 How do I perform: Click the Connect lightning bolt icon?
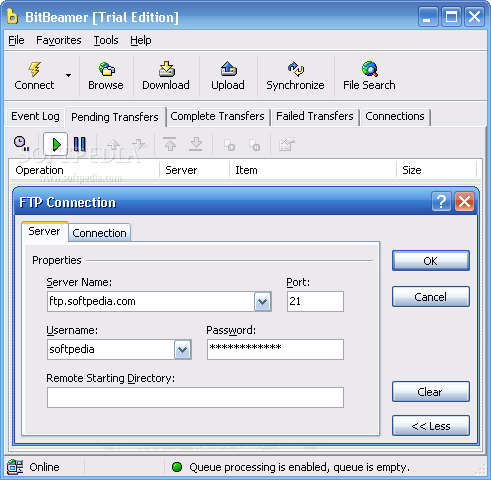point(34,69)
